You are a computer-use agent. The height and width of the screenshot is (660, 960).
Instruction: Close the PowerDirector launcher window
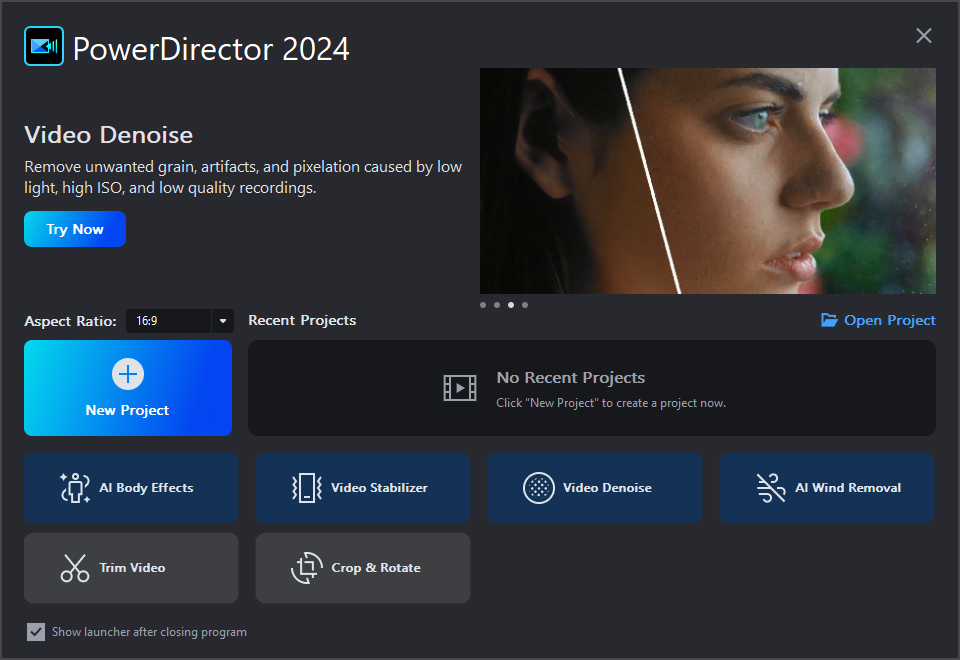pyautogui.click(x=924, y=36)
